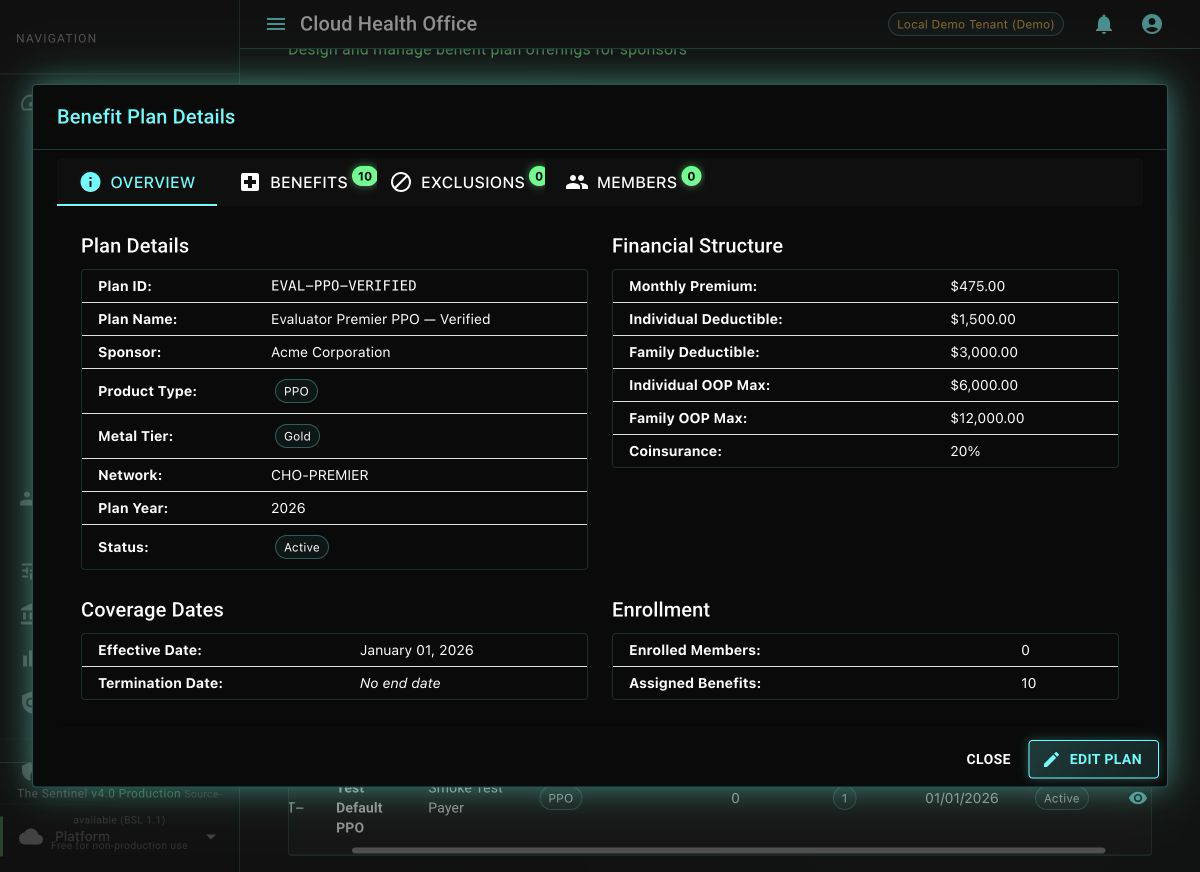Click the Members count badge
Viewport: 1200px width, 872px height.
coord(691,177)
